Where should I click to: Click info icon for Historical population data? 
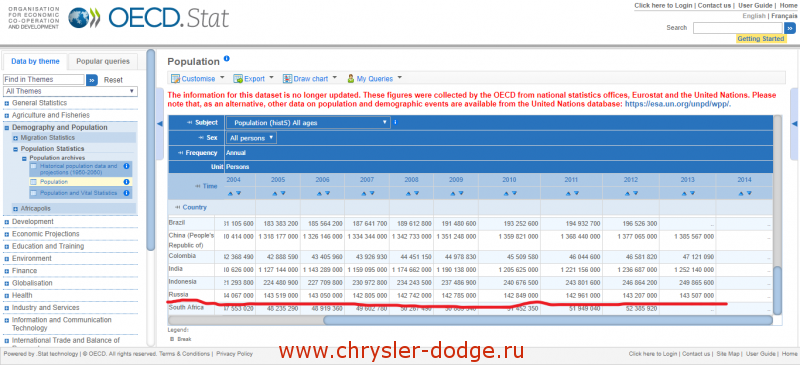point(127,166)
